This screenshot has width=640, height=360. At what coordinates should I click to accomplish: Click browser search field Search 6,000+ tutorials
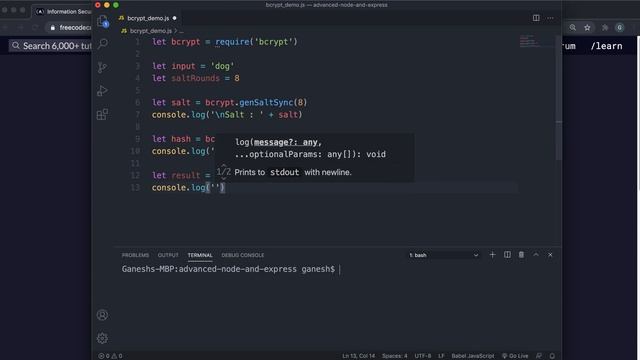51,46
